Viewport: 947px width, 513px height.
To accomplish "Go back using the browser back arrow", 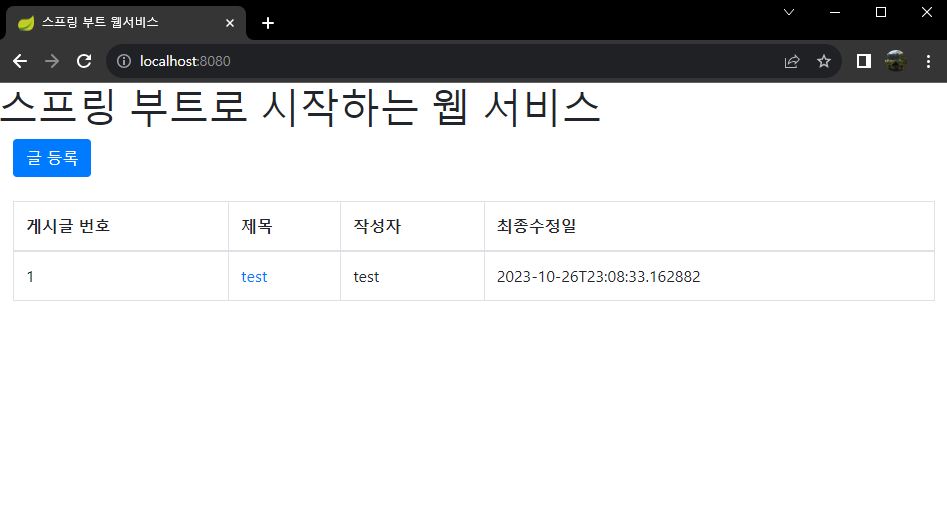I will coord(20,61).
